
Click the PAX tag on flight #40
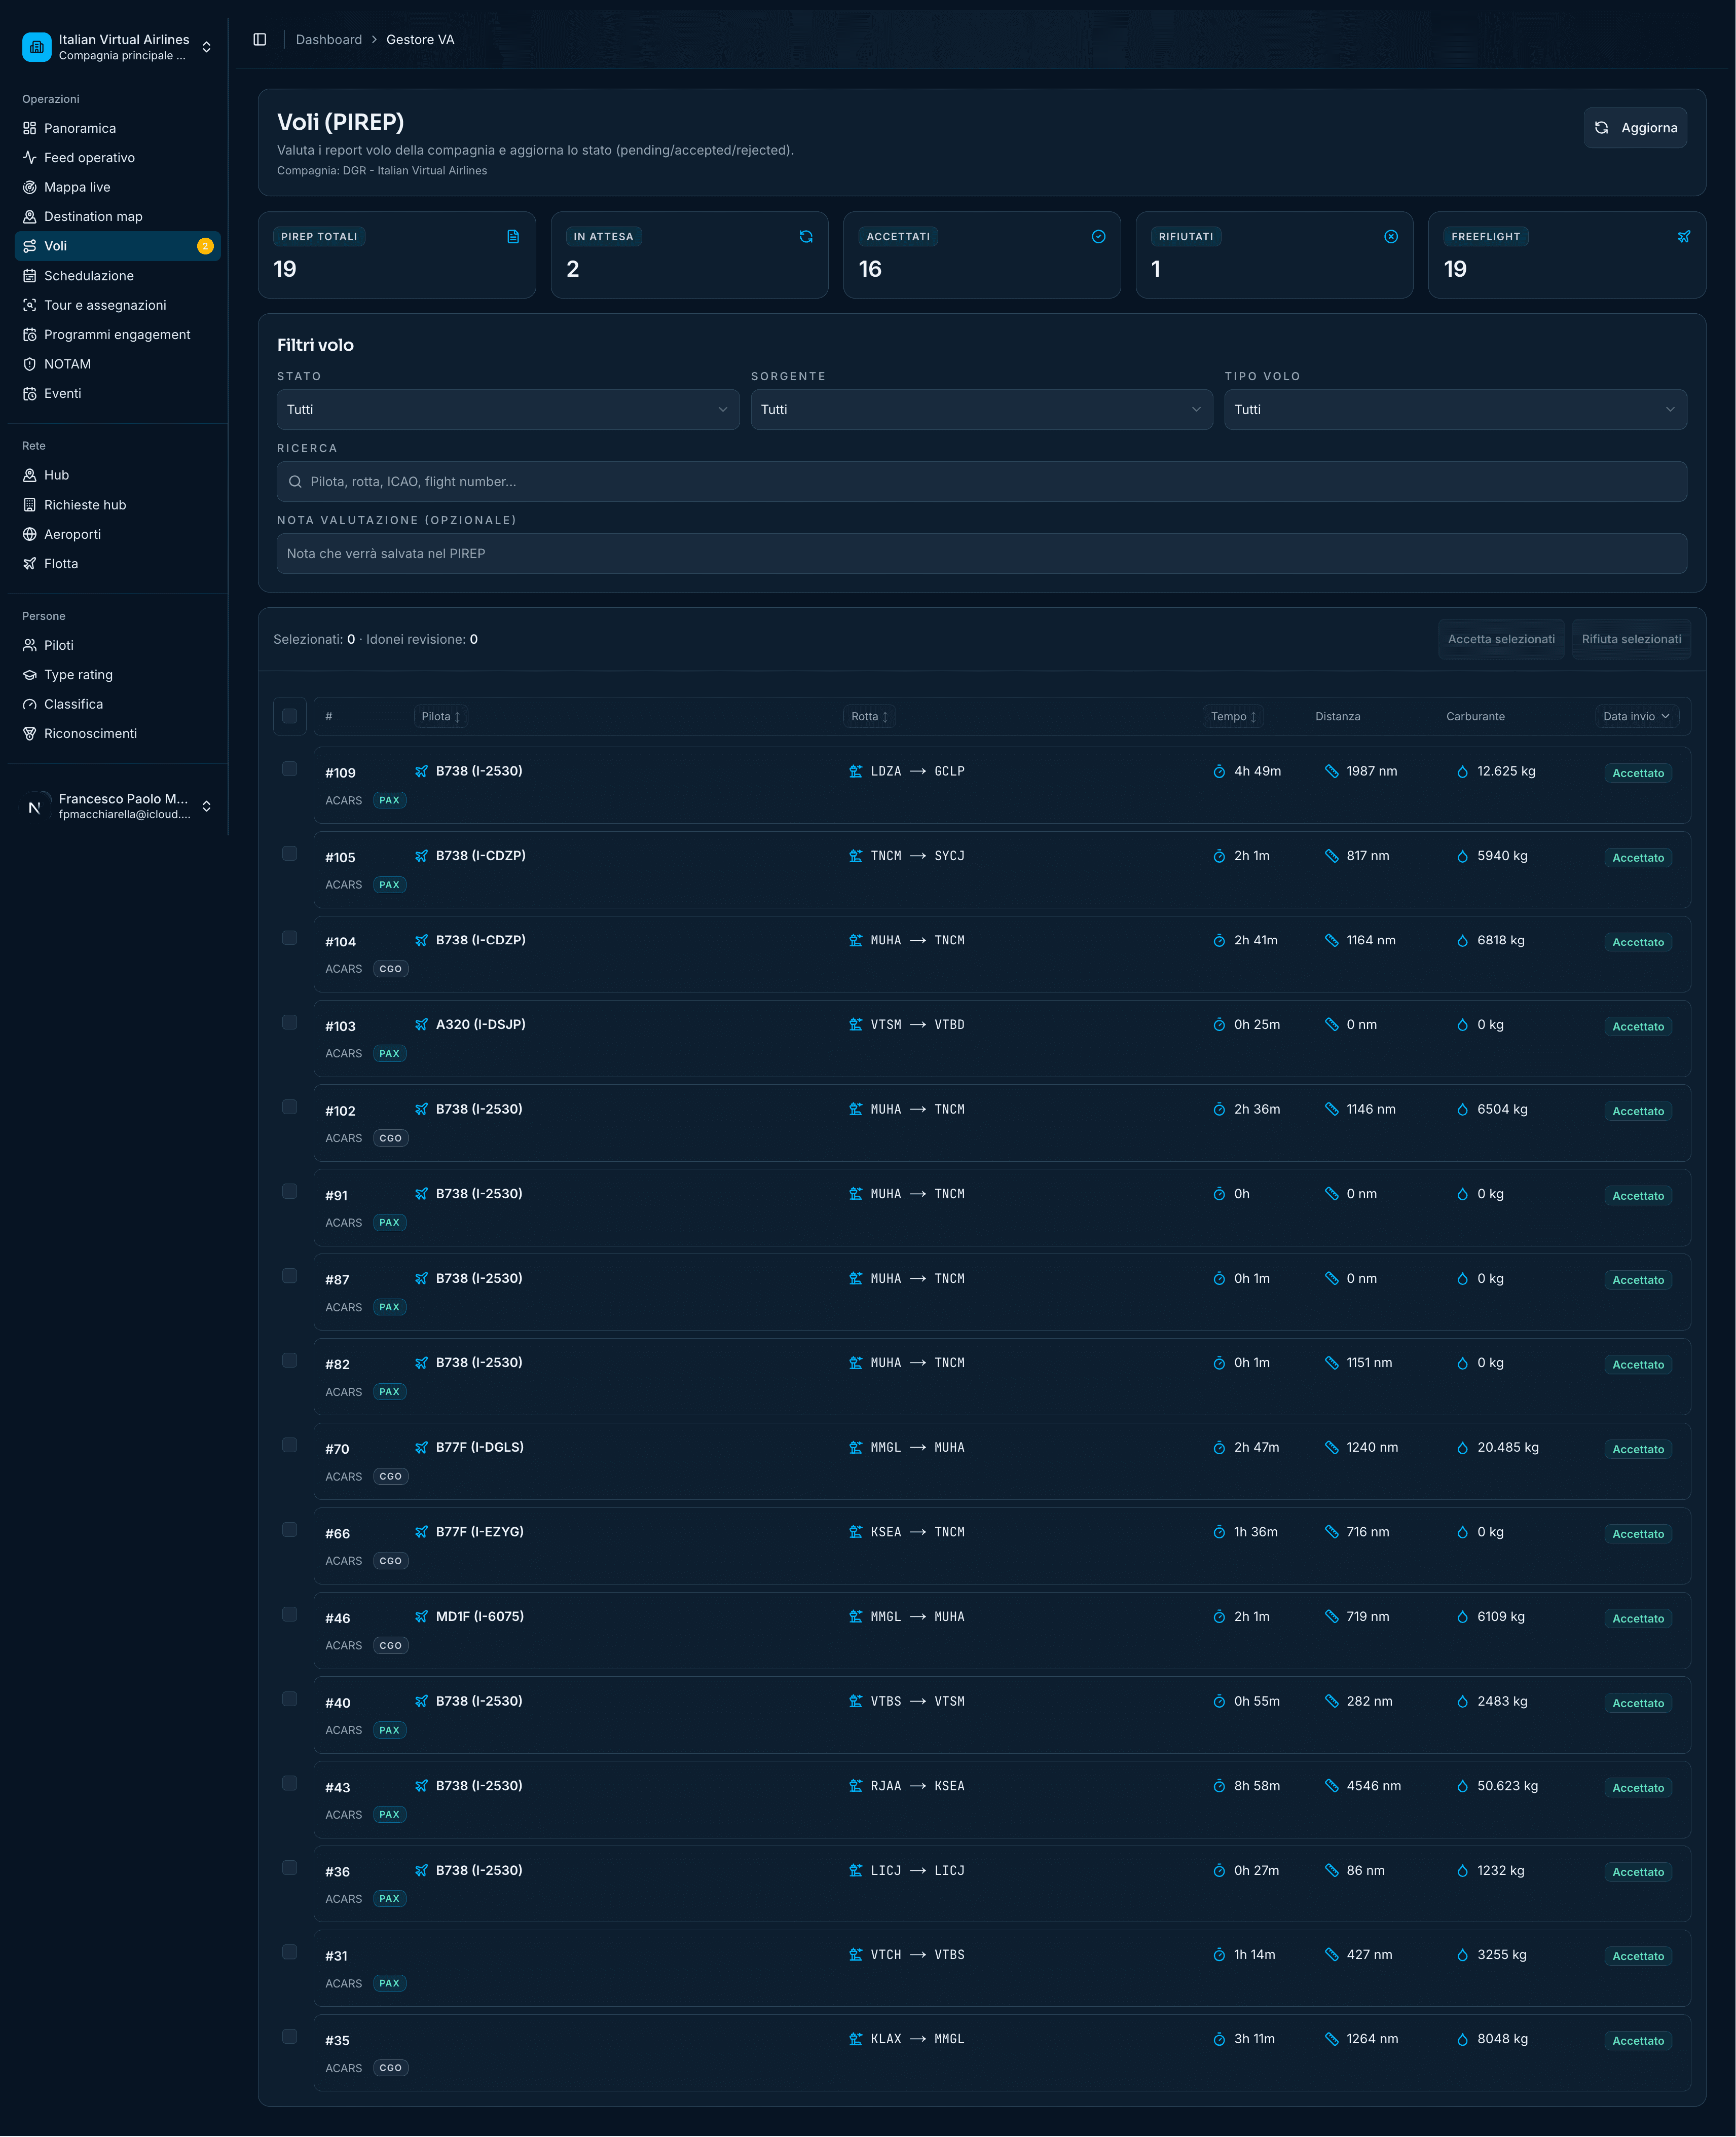click(x=390, y=1730)
